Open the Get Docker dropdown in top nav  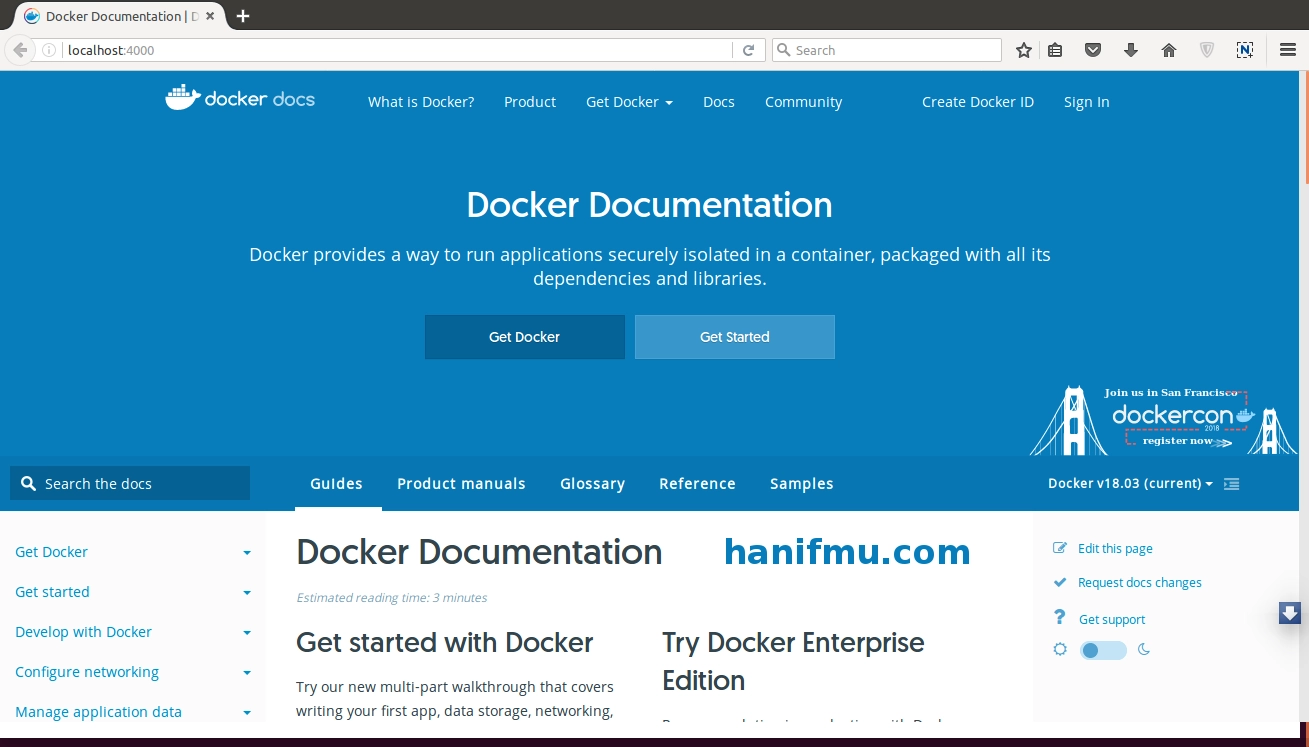point(629,102)
